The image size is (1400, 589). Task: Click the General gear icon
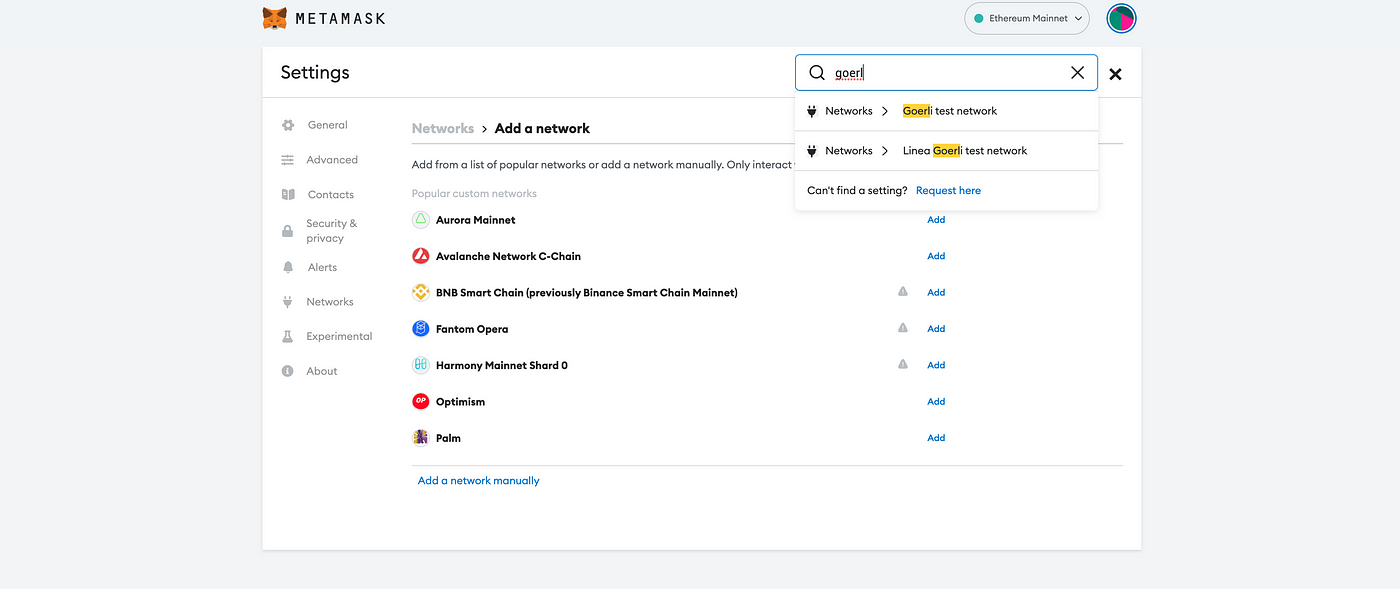[288, 125]
